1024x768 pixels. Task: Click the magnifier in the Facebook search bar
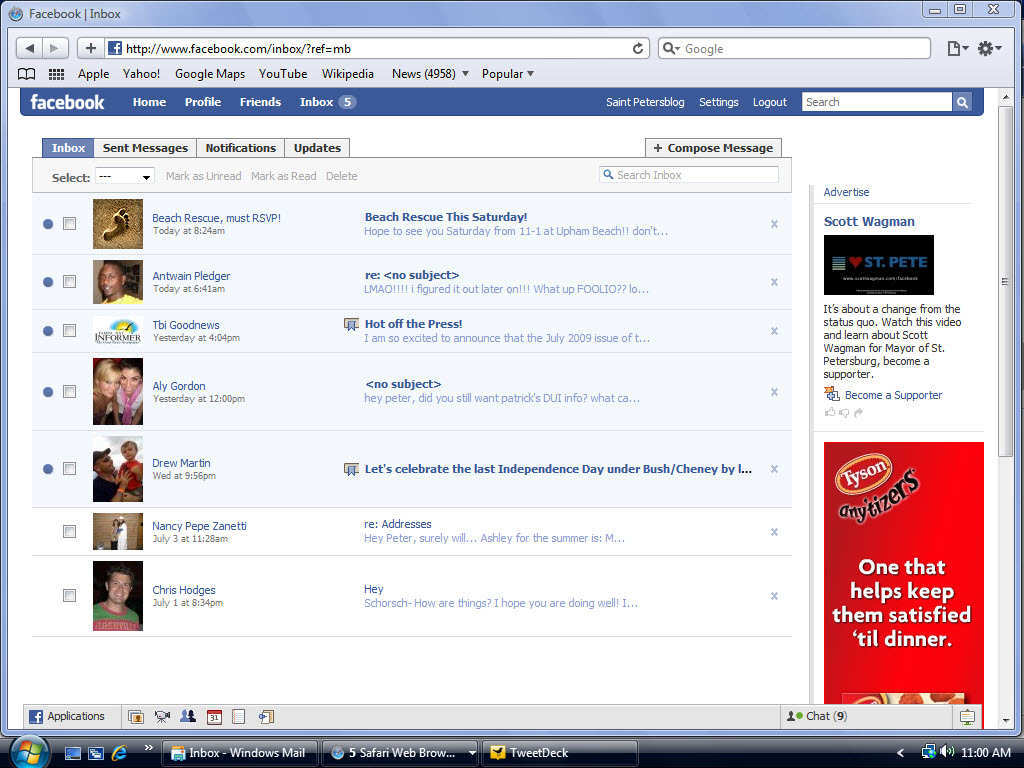961,101
